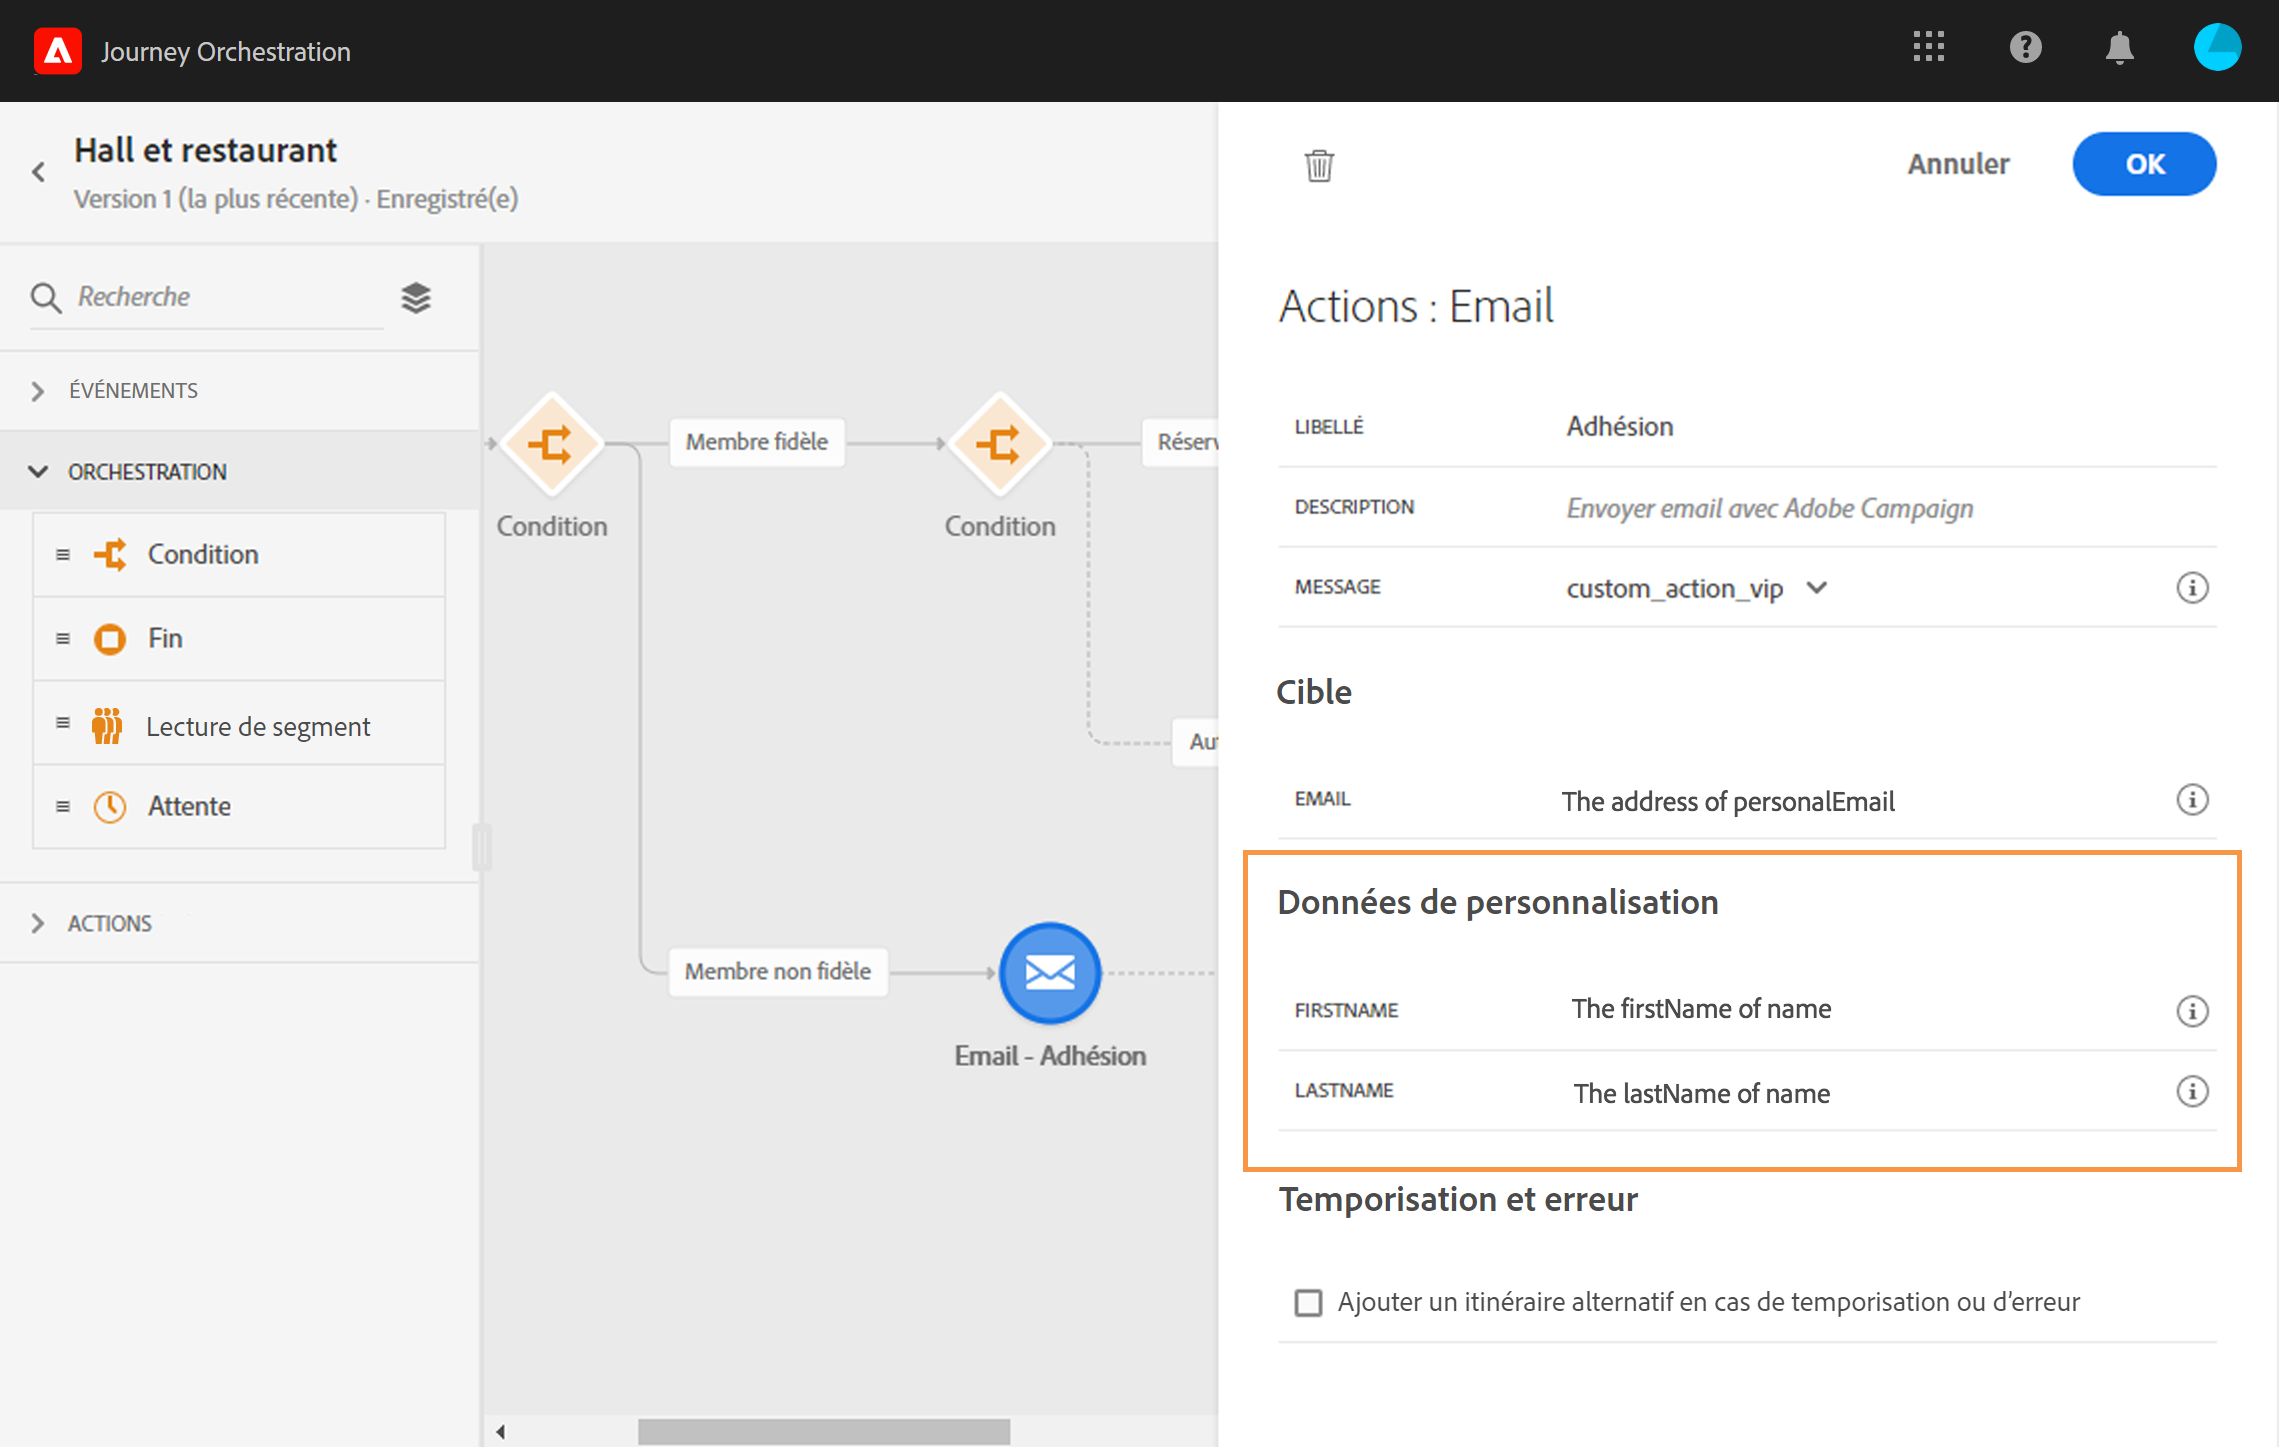
Task: Click the trash delete icon
Action: tap(1319, 165)
